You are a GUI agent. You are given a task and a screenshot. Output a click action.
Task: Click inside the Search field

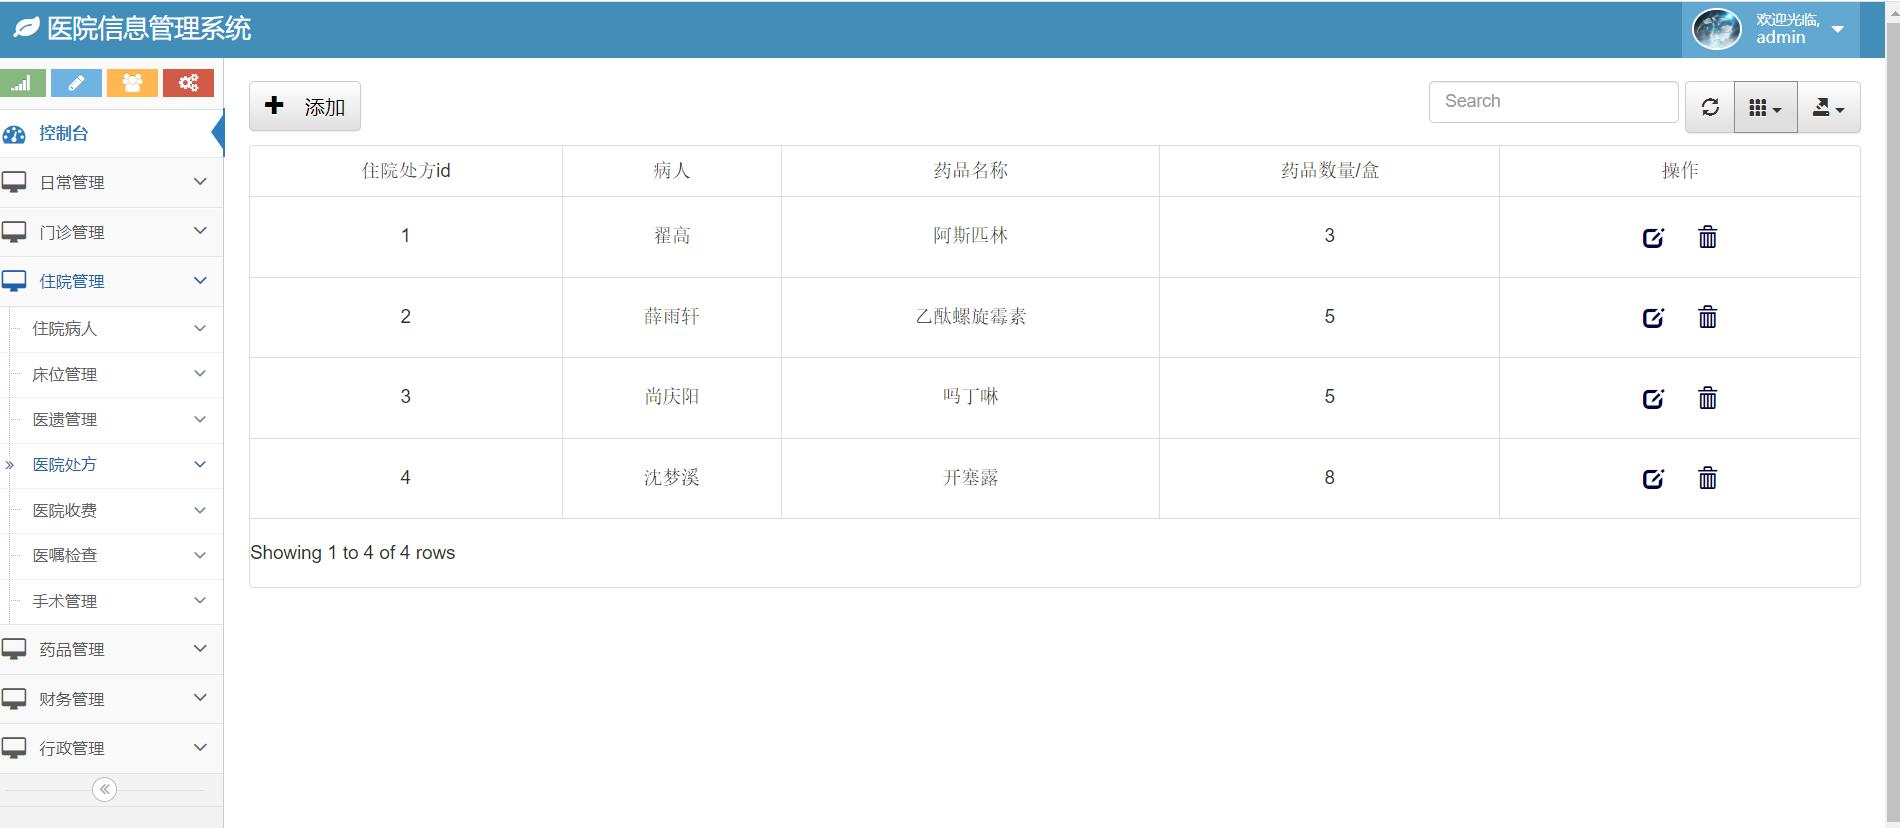1553,102
